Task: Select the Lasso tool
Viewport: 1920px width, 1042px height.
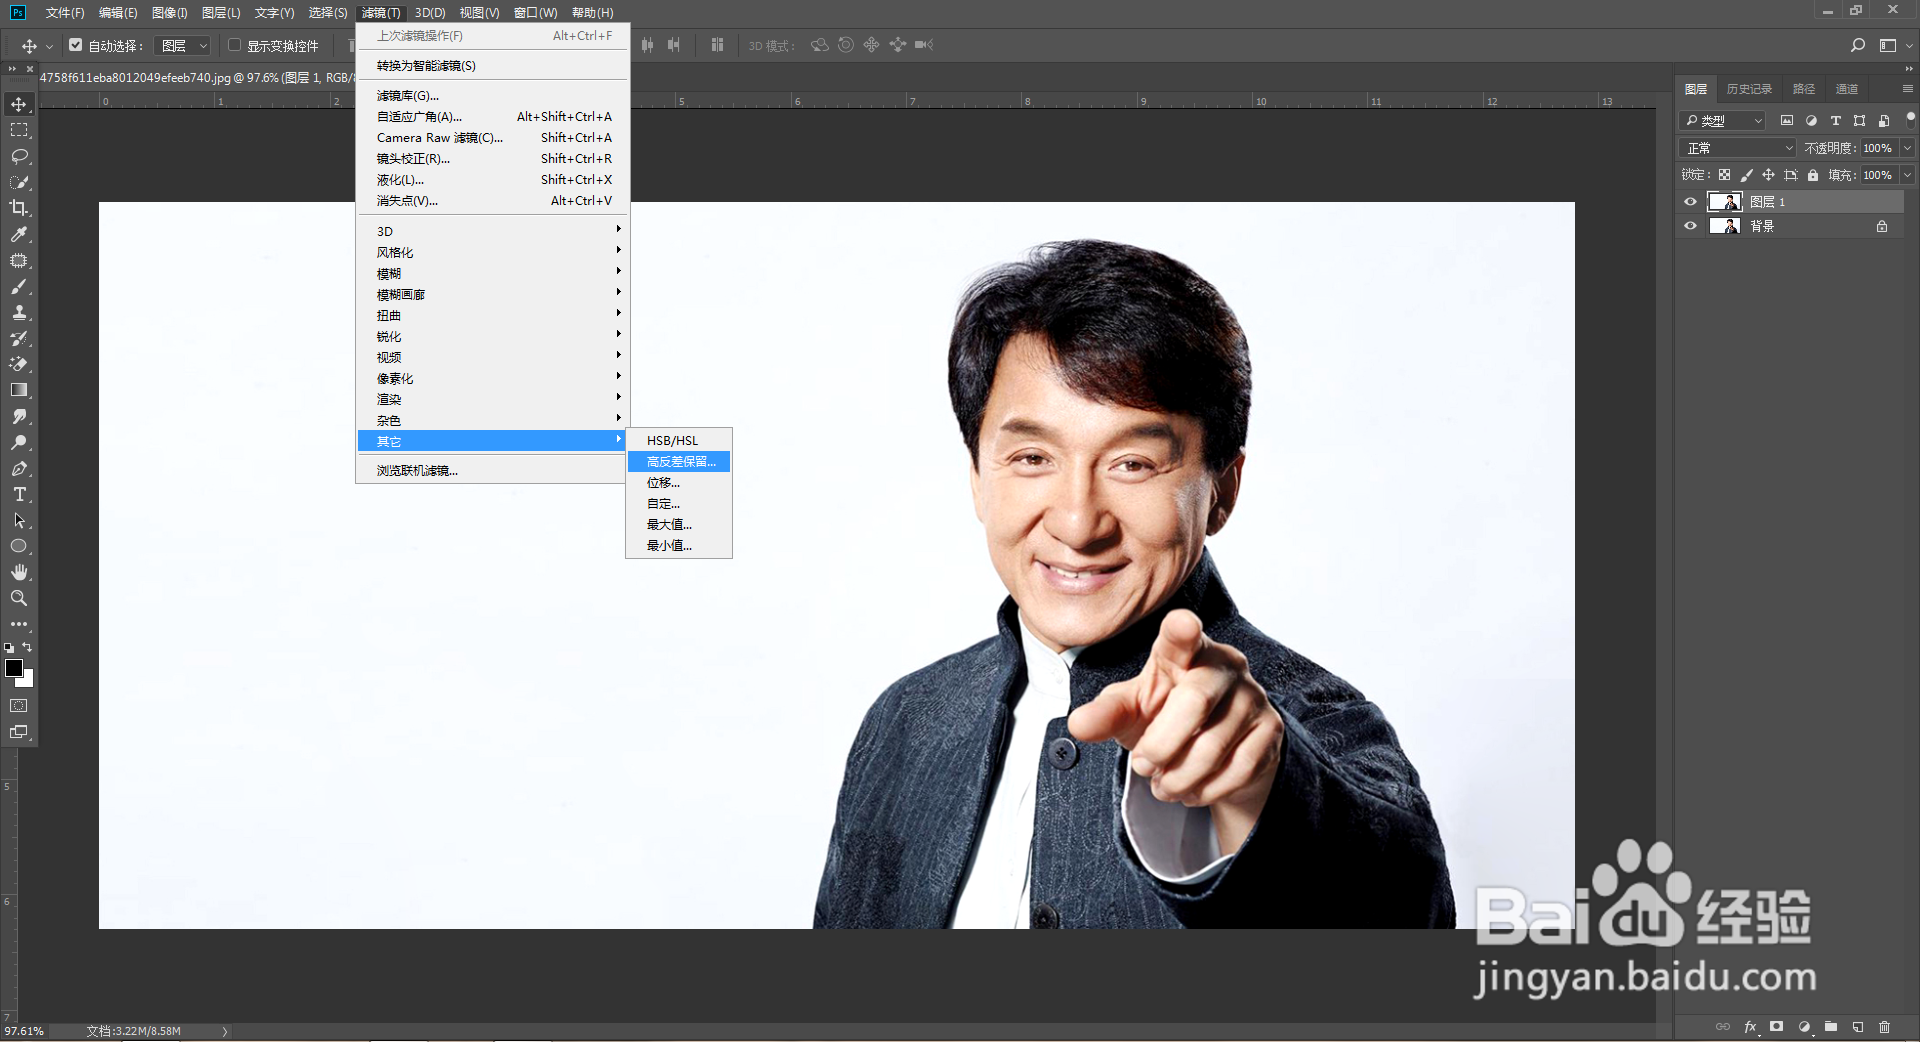Action: [x=19, y=156]
